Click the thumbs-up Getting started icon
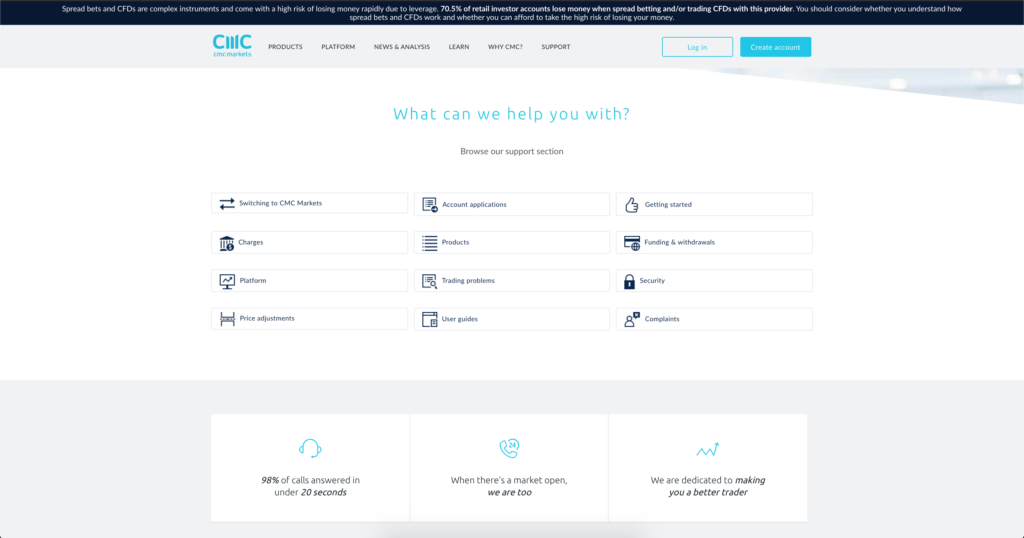 pyautogui.click(x=631, y=205)
